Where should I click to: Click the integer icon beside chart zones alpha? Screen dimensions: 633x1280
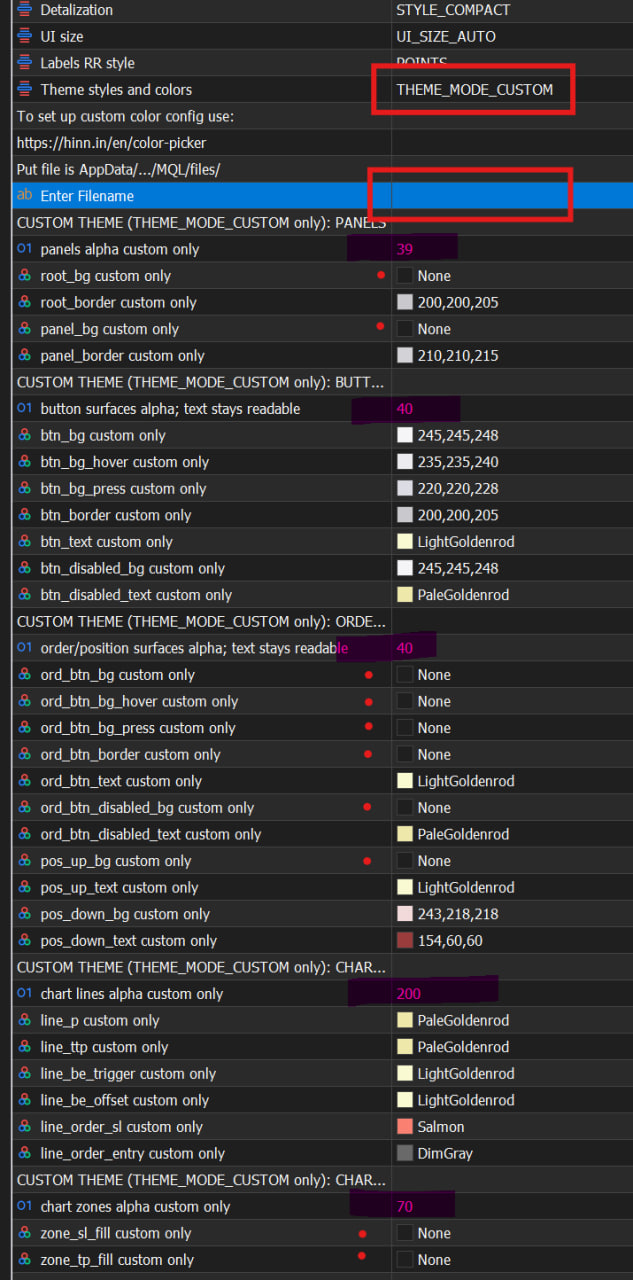pos(25,1207)
